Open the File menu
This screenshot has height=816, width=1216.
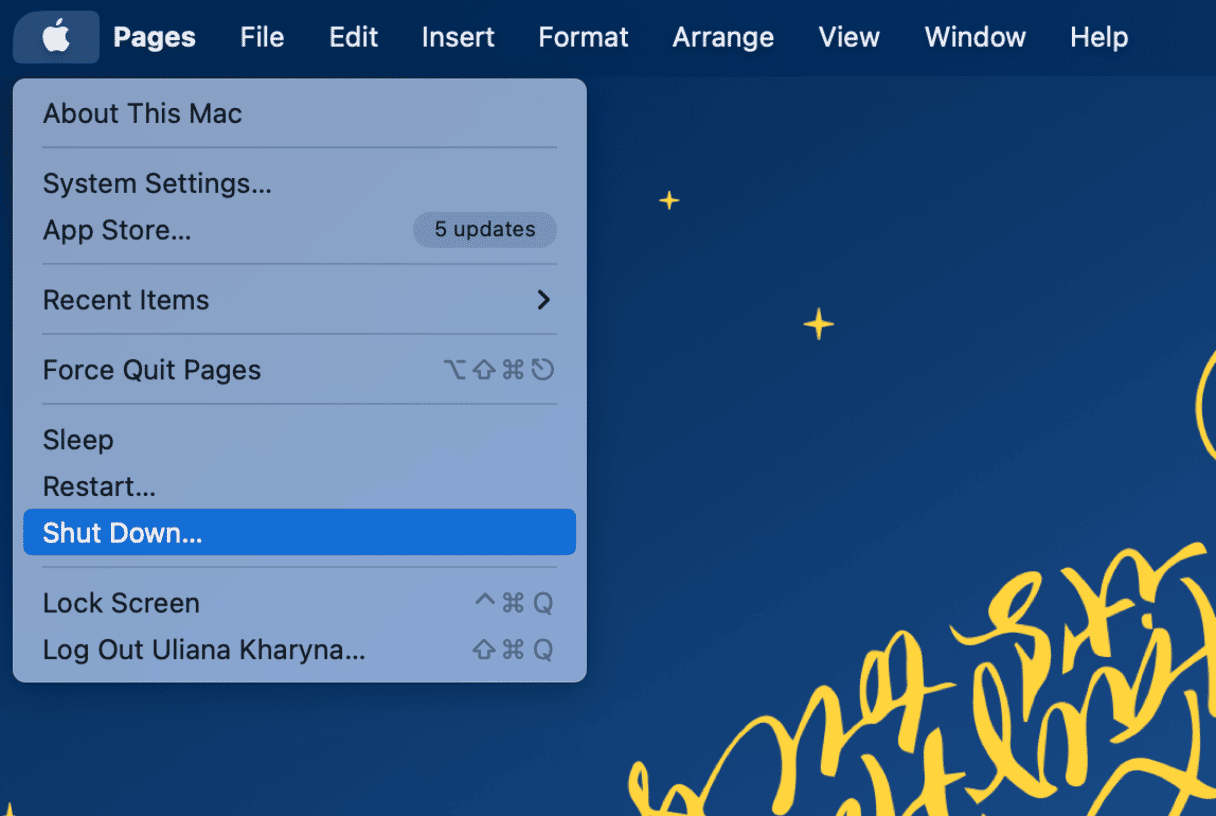(262, 38)
